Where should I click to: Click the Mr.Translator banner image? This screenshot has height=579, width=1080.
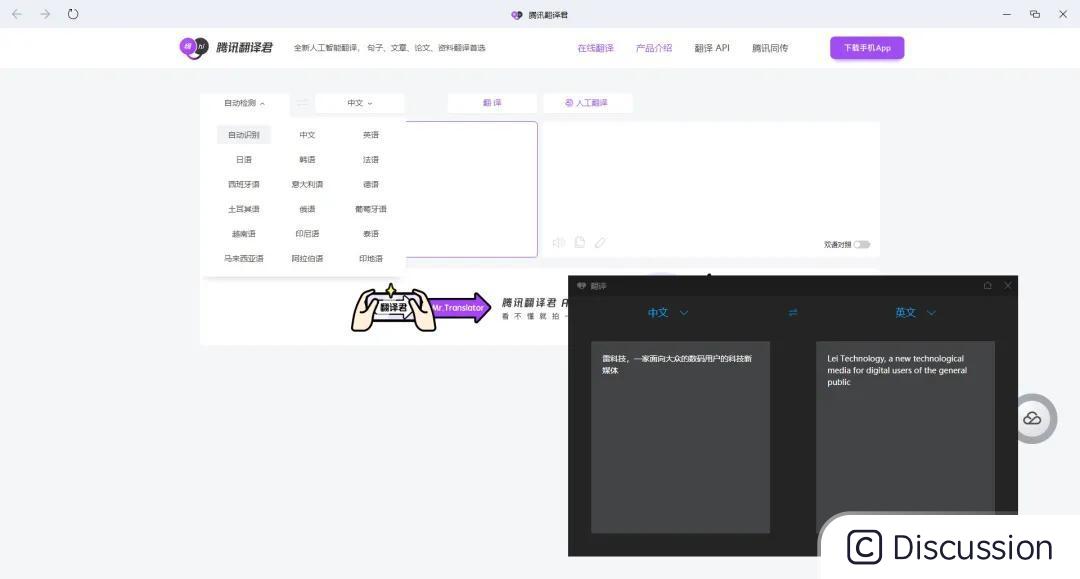point(421,308)
